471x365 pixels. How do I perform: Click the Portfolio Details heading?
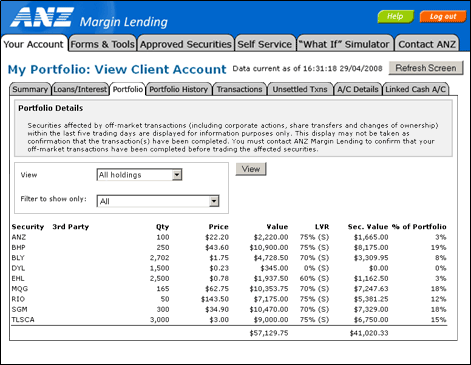[x=51, y=108]
